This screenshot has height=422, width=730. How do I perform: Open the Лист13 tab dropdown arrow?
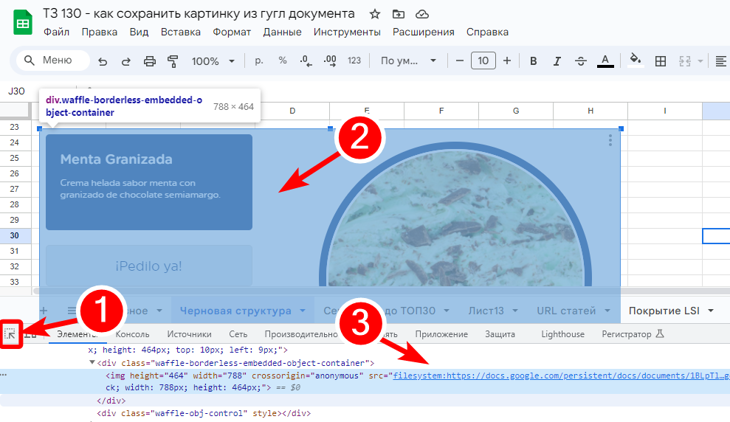[x=515, y=311]
